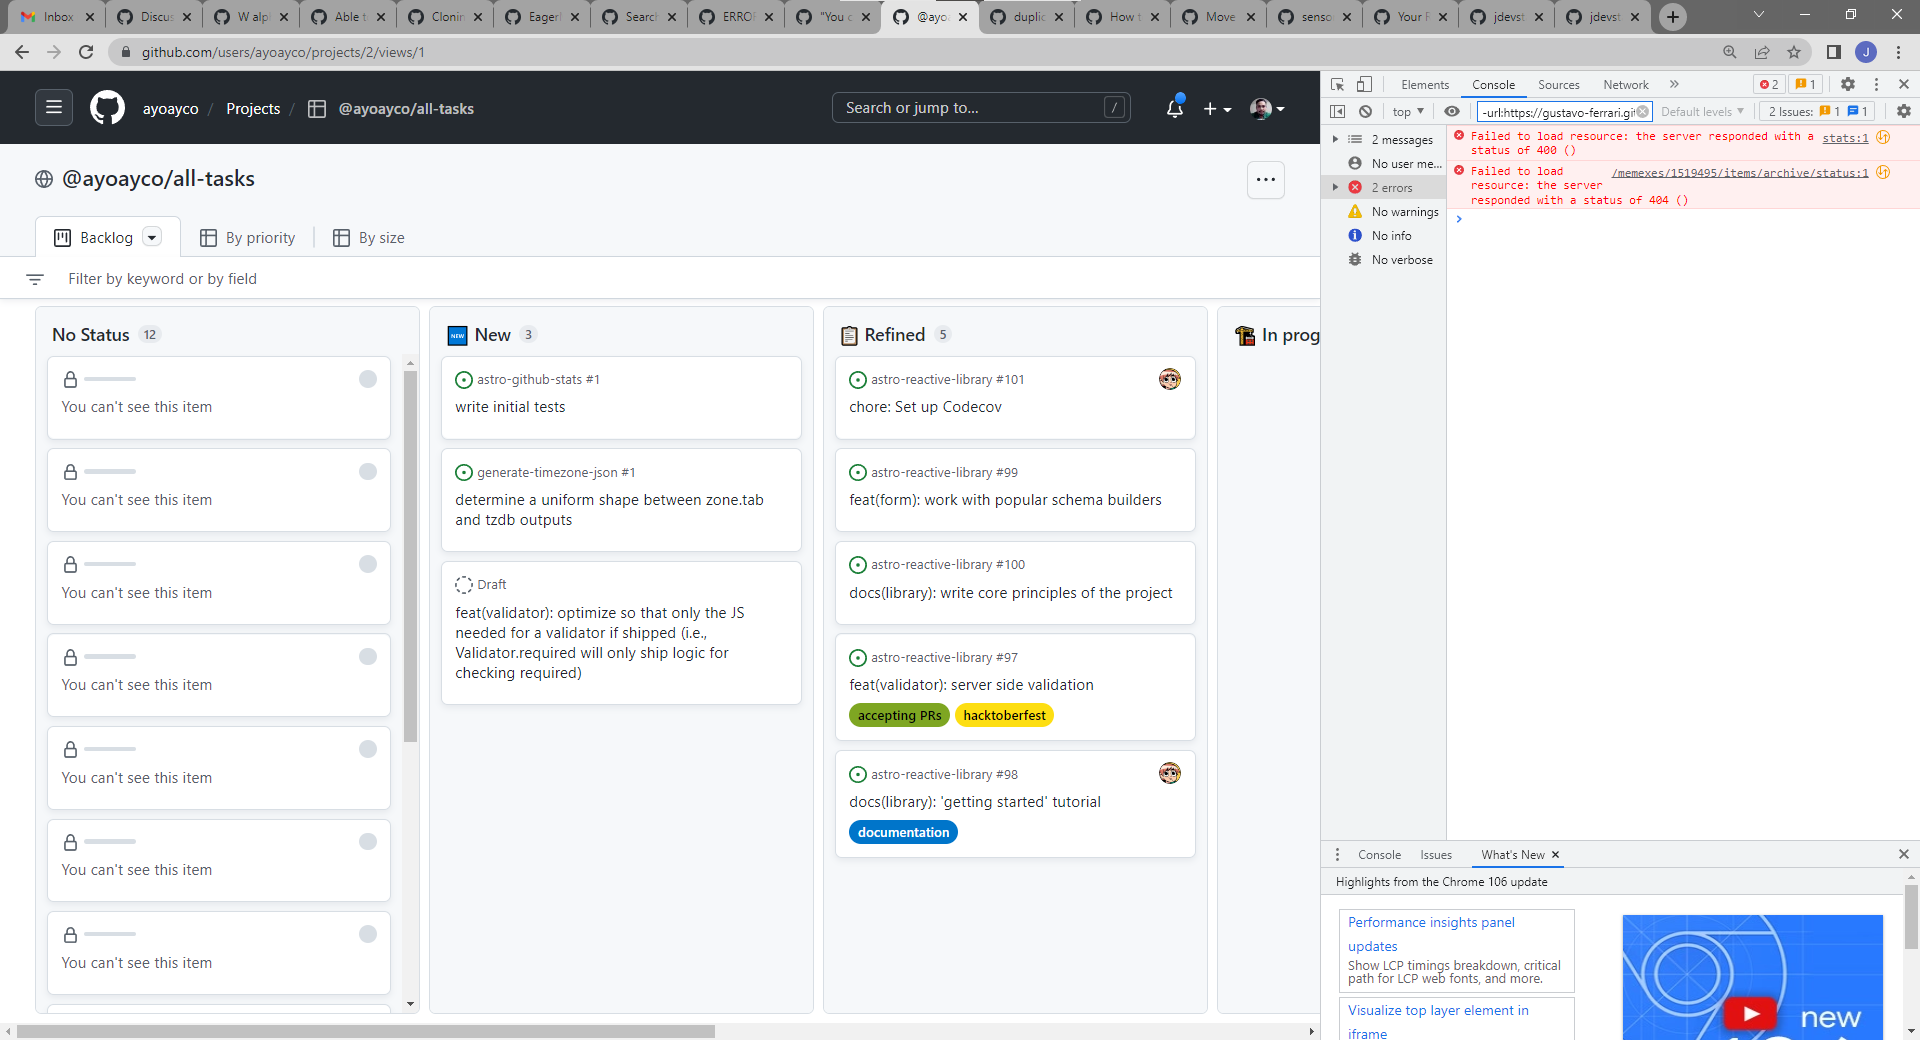The image size is (1920, 1040).
Task: Open console settings gear
Action: point(1903,111)
